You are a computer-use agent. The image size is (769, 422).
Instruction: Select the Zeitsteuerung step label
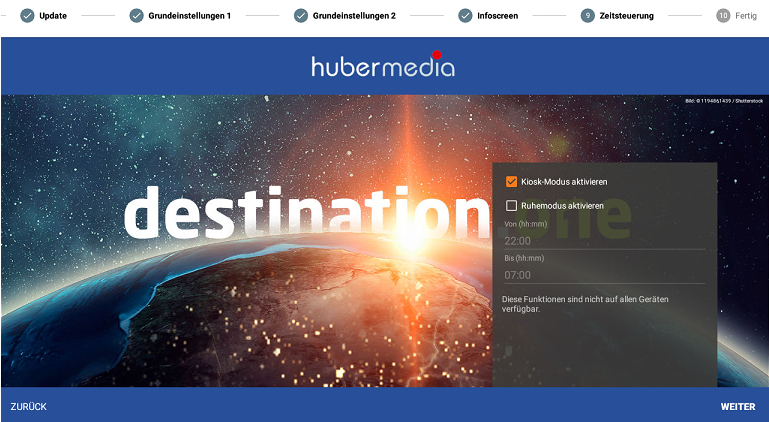pos(626,16)
